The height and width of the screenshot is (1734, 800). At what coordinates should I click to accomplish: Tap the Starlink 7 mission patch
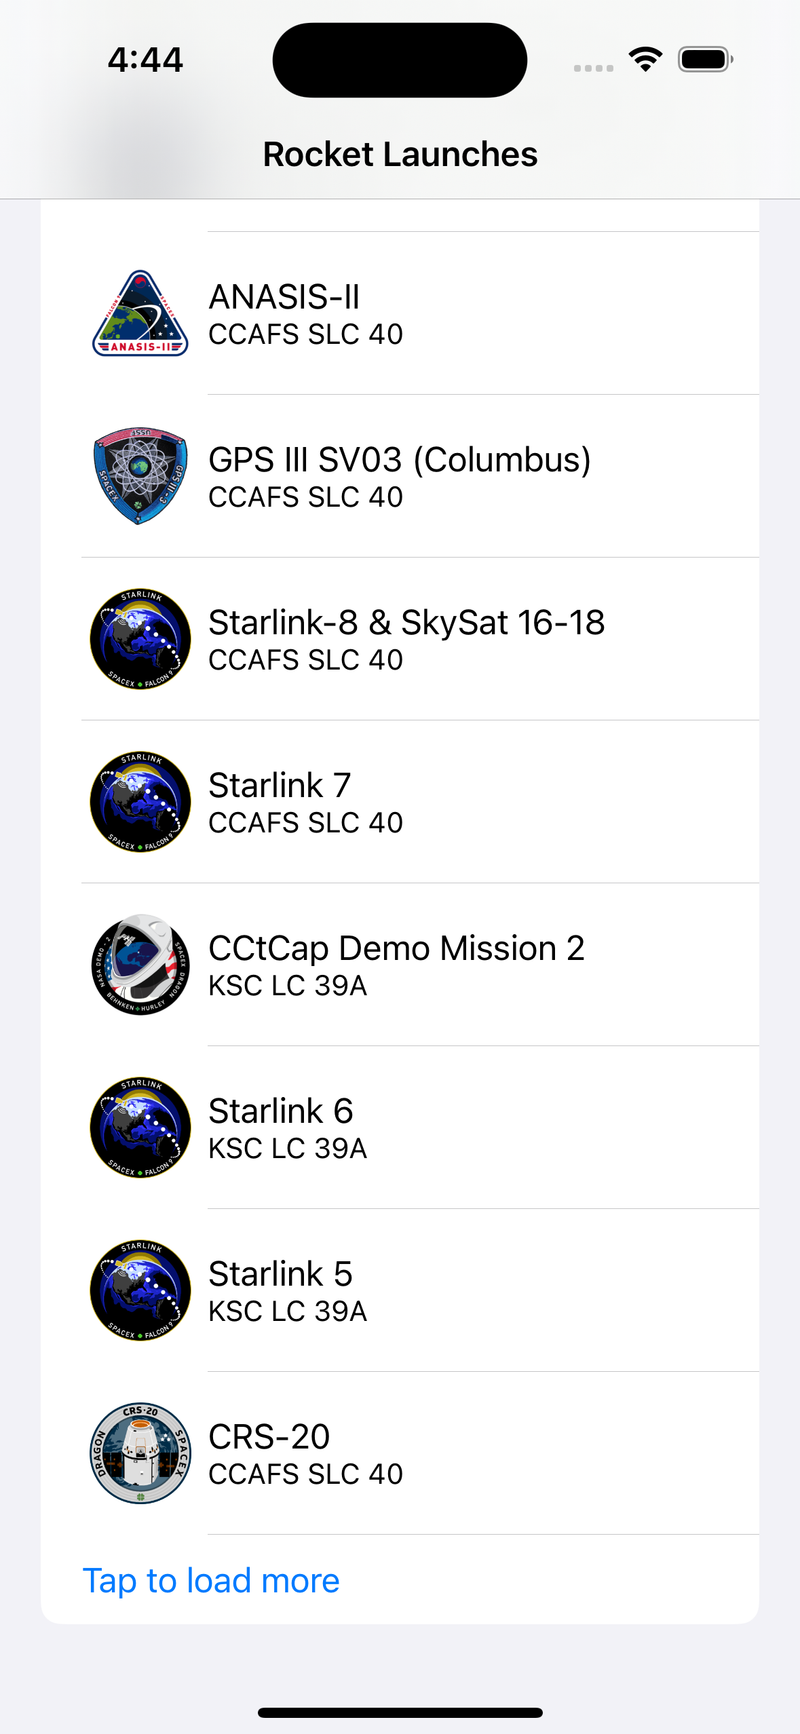click(140, 803)
